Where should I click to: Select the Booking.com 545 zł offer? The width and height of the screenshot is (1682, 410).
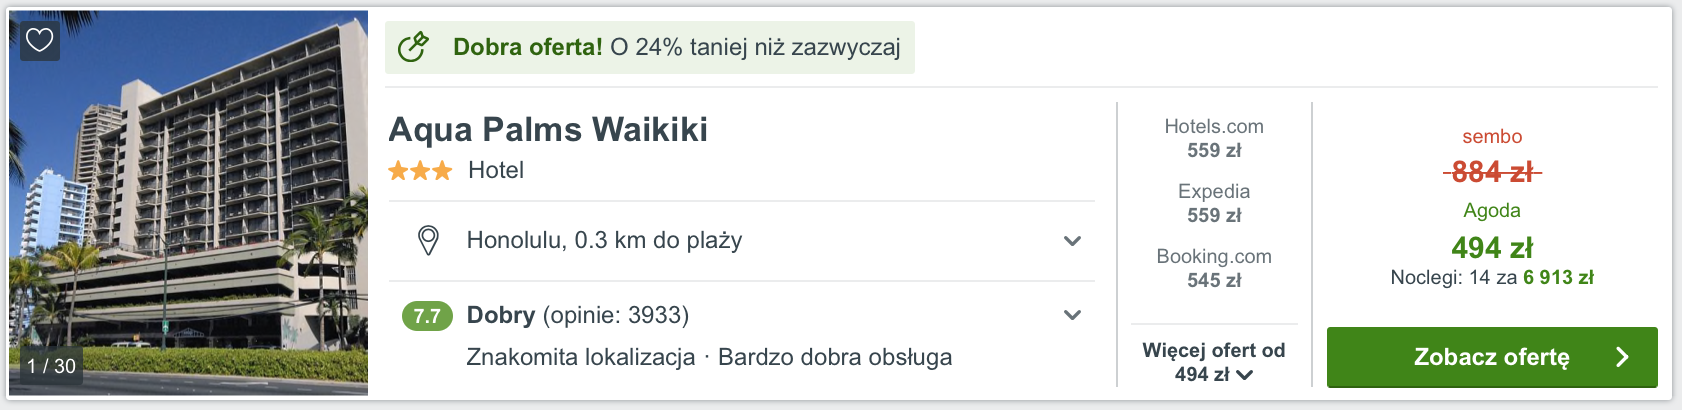point(1214,268)
